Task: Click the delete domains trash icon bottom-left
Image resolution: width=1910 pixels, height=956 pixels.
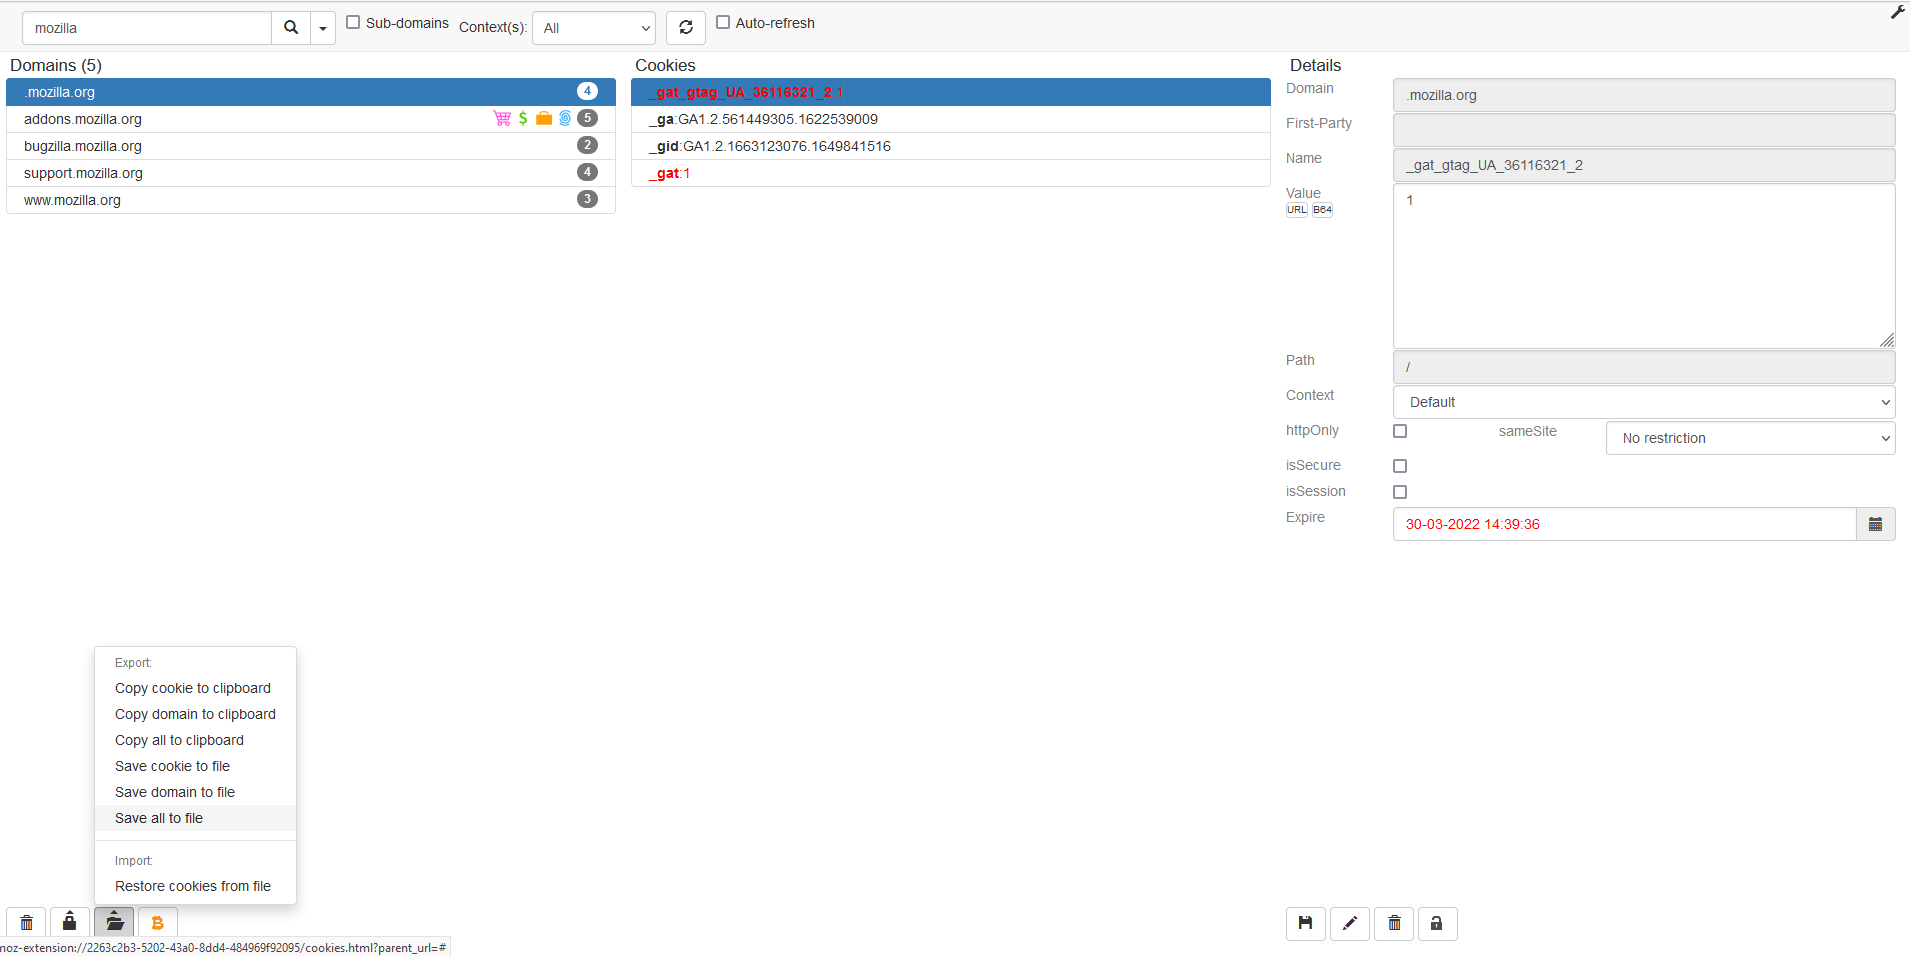Action: pyautogui.click(x=27, y=922)
